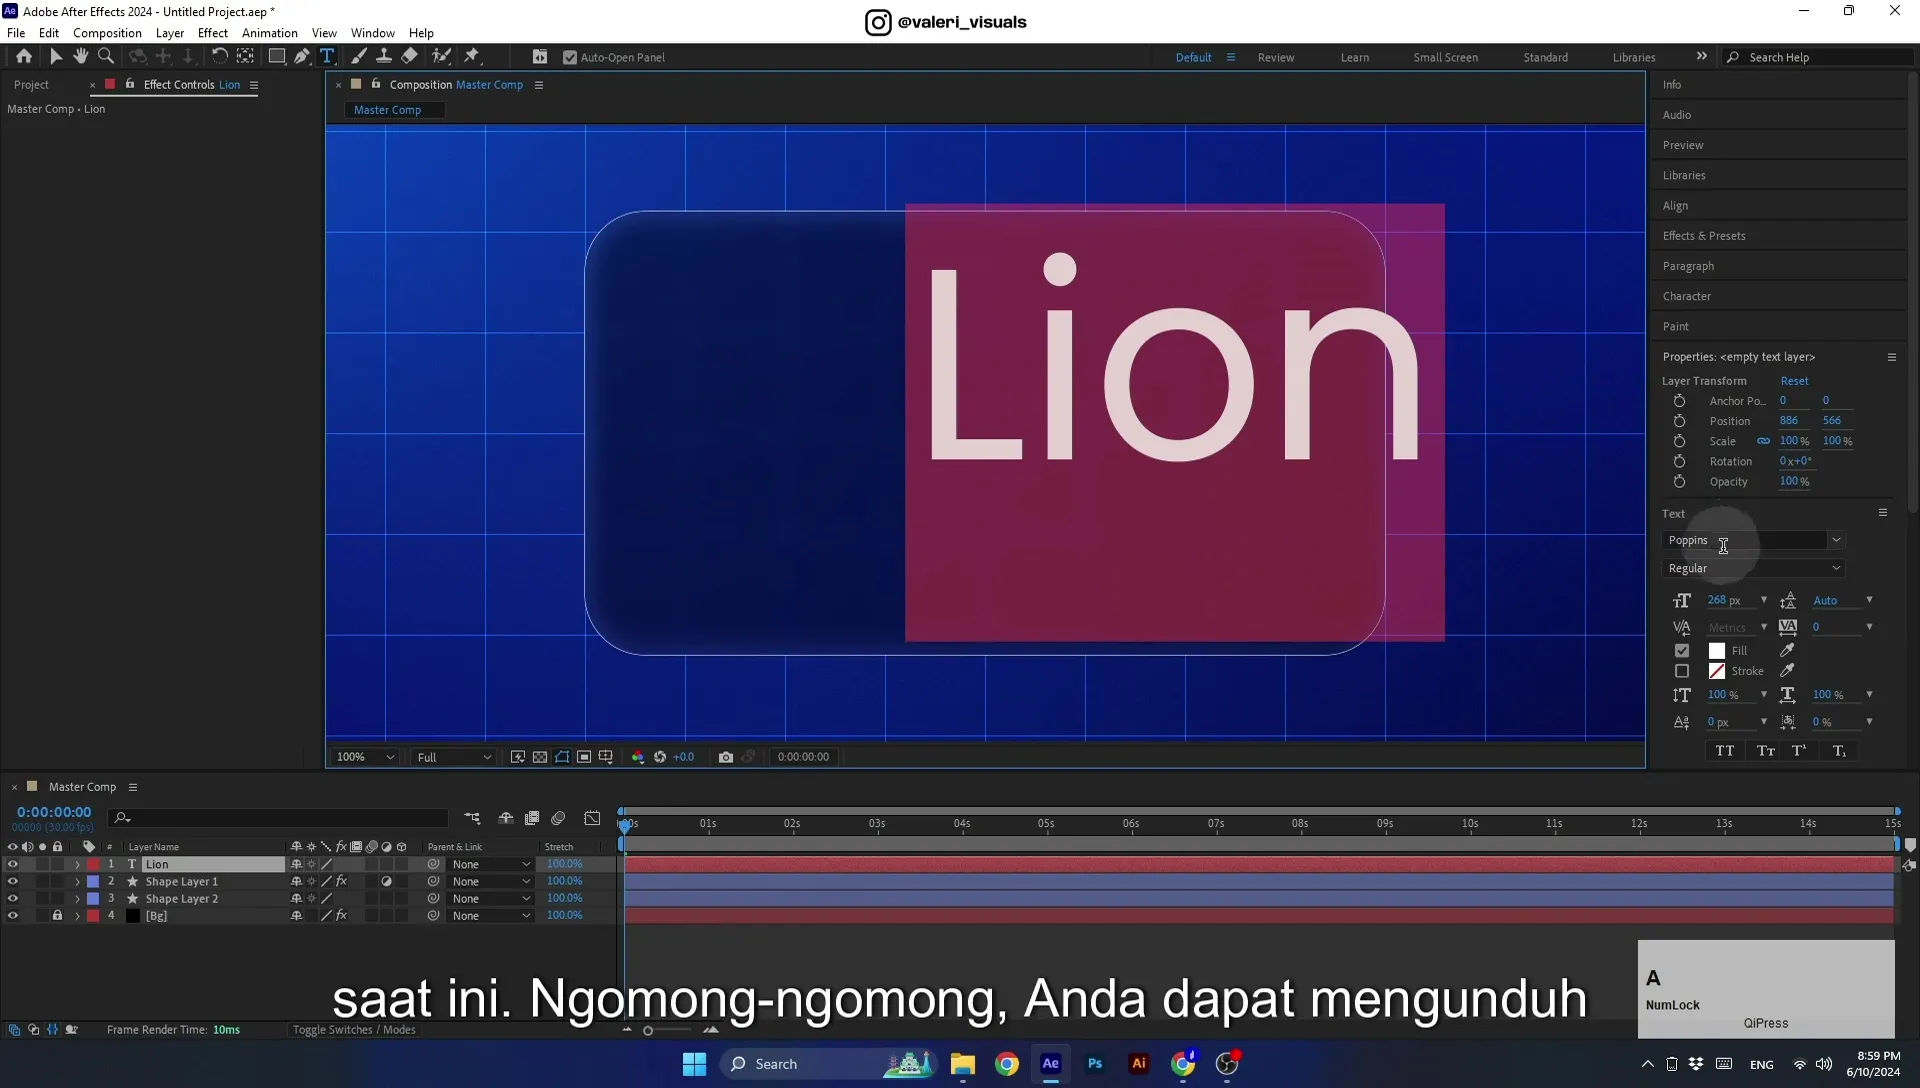The height and width of the screenshot is (1088, 1920).
Task: Hide Shape Layer 1 visibility eye
Action: tap(12, 881)
